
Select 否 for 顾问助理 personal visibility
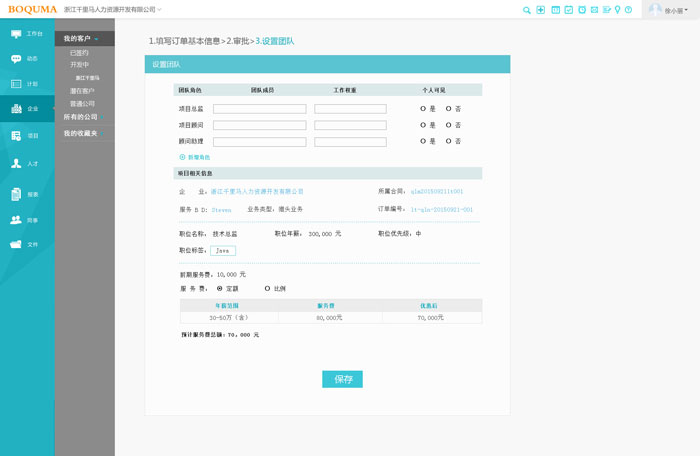tap(449, 141)
